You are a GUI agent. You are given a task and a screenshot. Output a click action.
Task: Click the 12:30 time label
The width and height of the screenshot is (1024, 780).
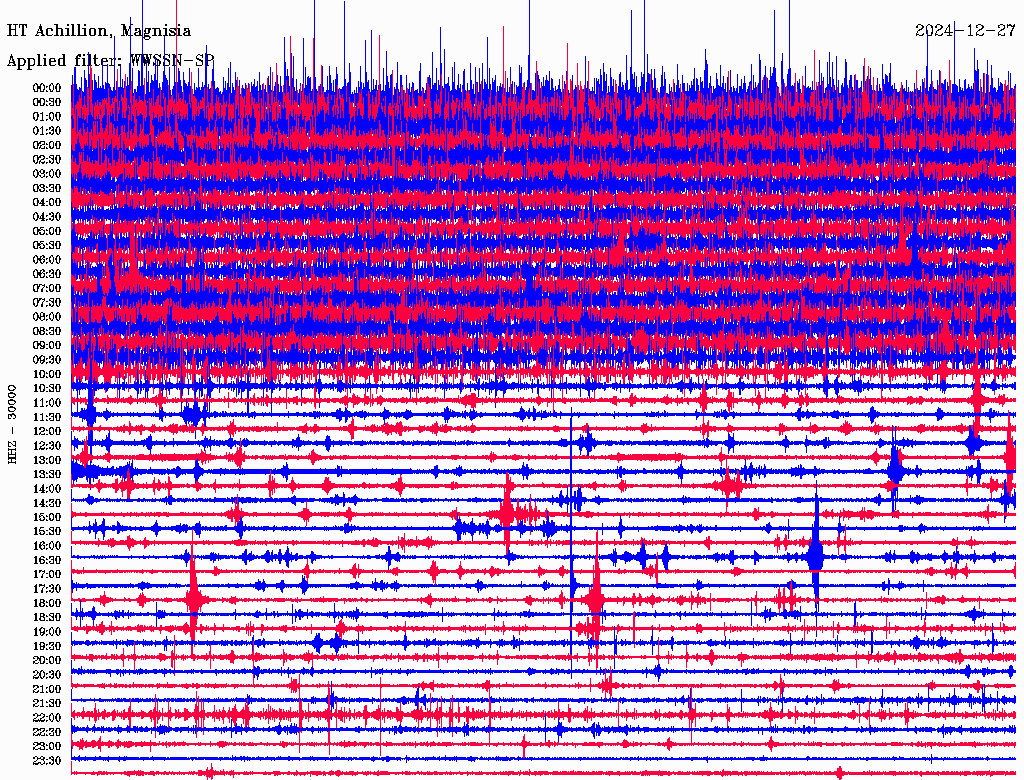(47, 446)
